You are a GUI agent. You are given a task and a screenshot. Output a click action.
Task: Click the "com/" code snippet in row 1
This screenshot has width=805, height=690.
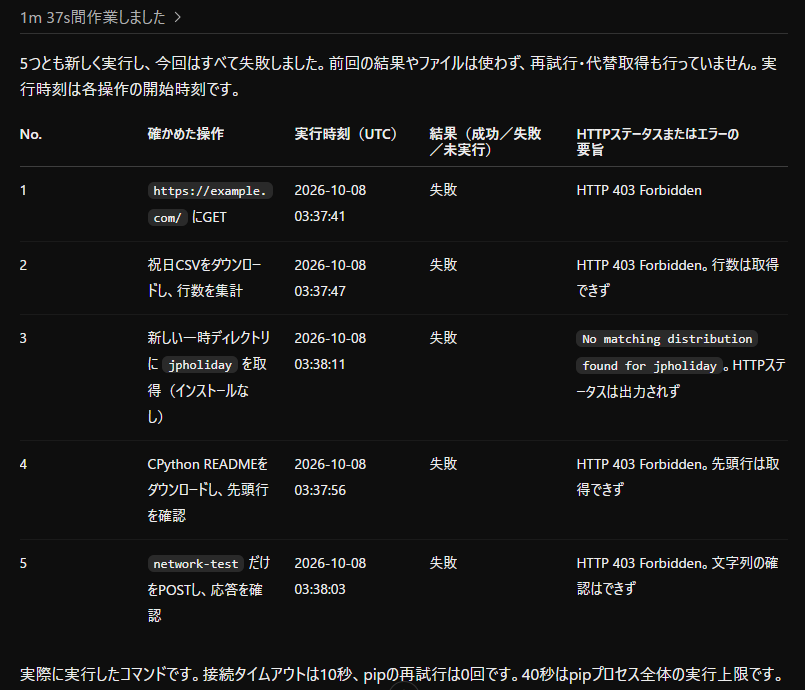coord(167,218)
